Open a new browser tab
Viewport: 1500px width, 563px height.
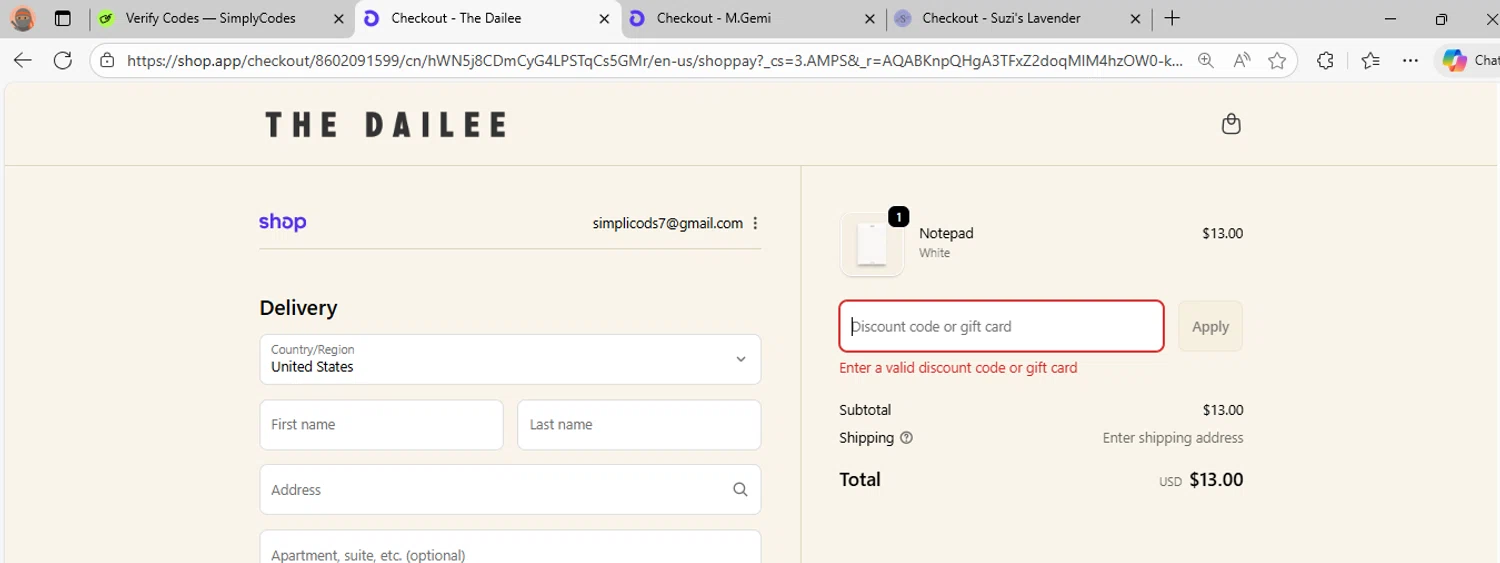click(1173, 18)
